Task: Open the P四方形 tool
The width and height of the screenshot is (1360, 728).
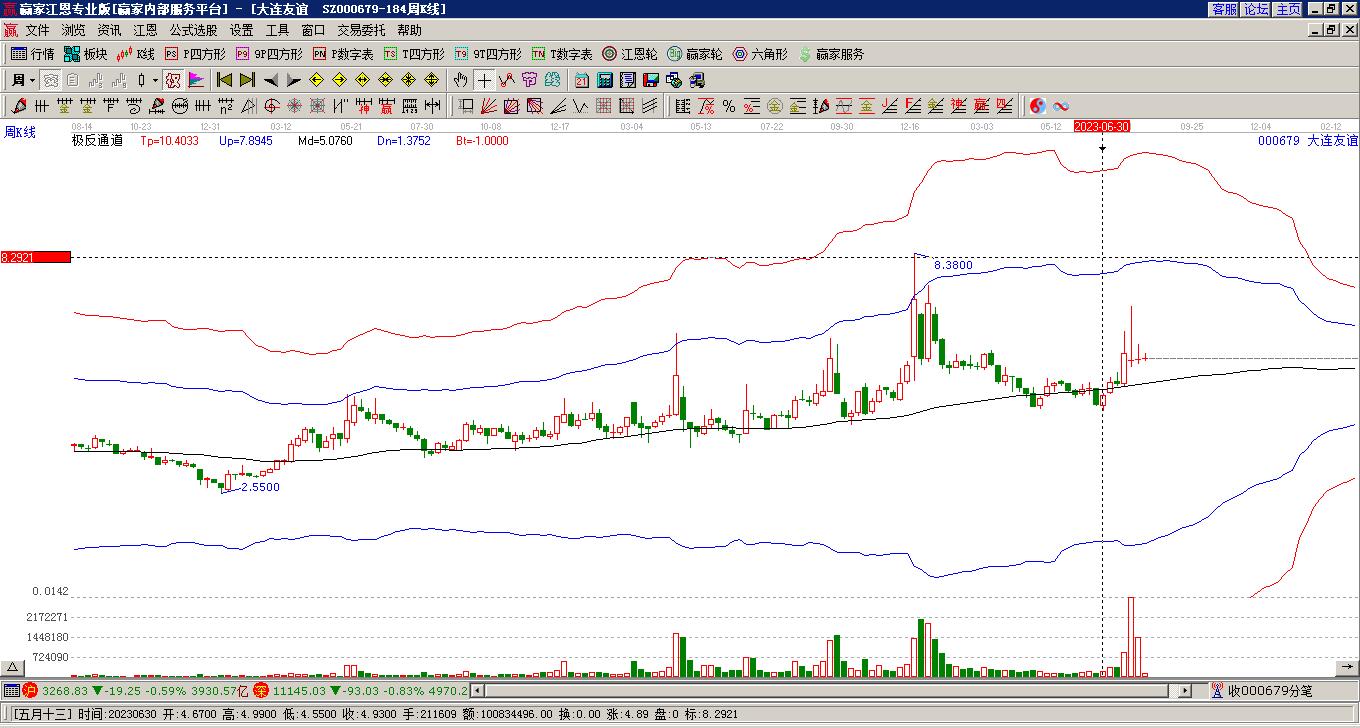Action: click(x=195, y=54)
